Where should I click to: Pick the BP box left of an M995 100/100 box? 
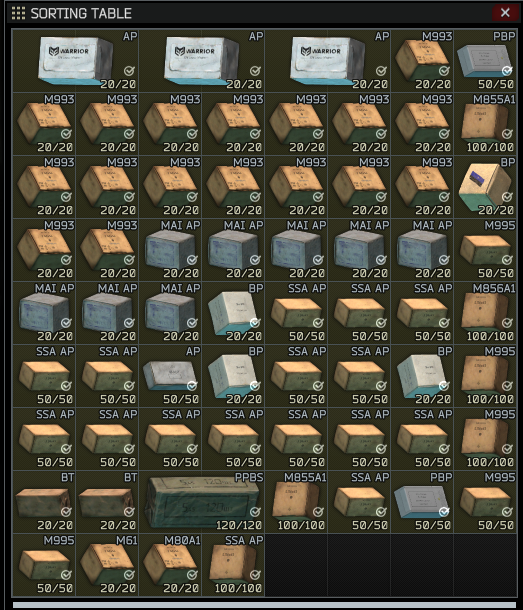(x=422, y=376)
